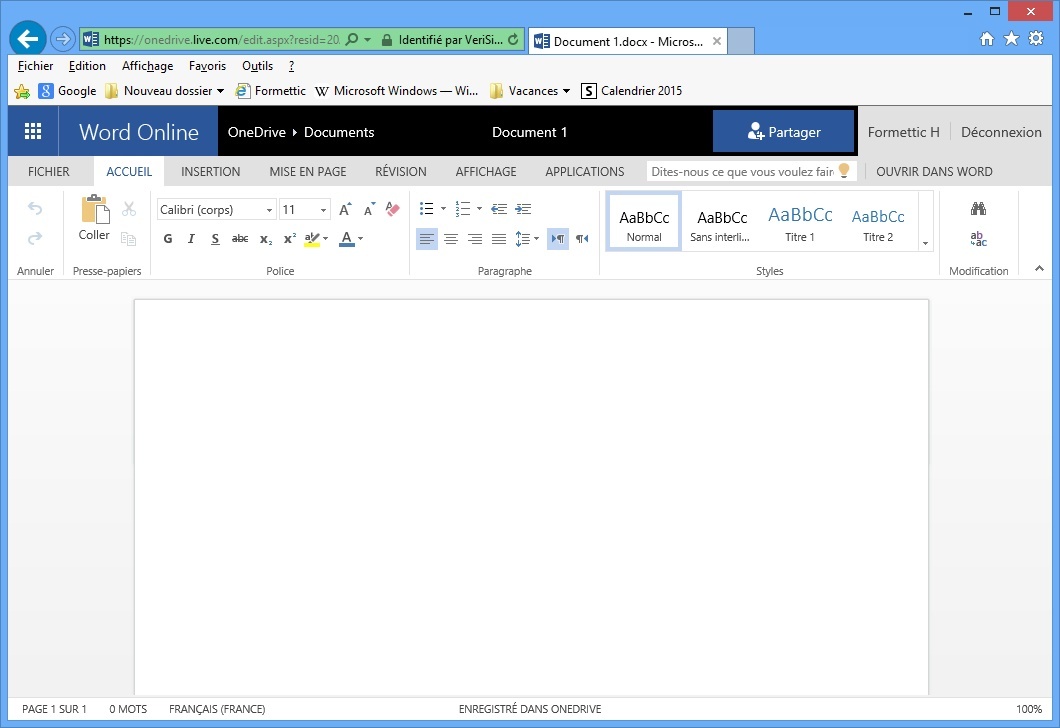Click the binoculars Find icon
The image size is (1060, 728).
(x=978, y=209)
